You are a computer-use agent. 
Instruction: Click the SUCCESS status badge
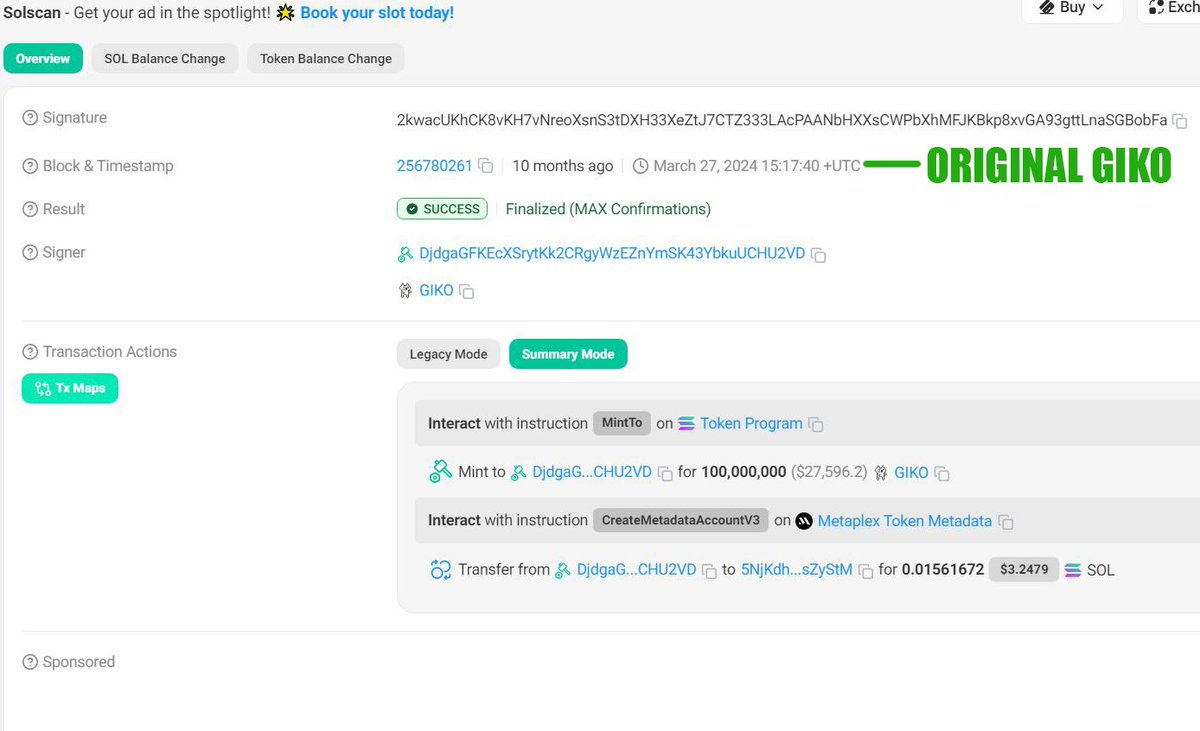443,209
